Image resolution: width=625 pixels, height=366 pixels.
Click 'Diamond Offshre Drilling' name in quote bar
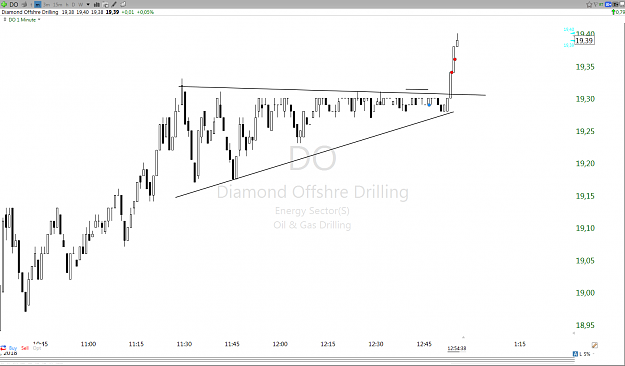click(x=30, y=12)
